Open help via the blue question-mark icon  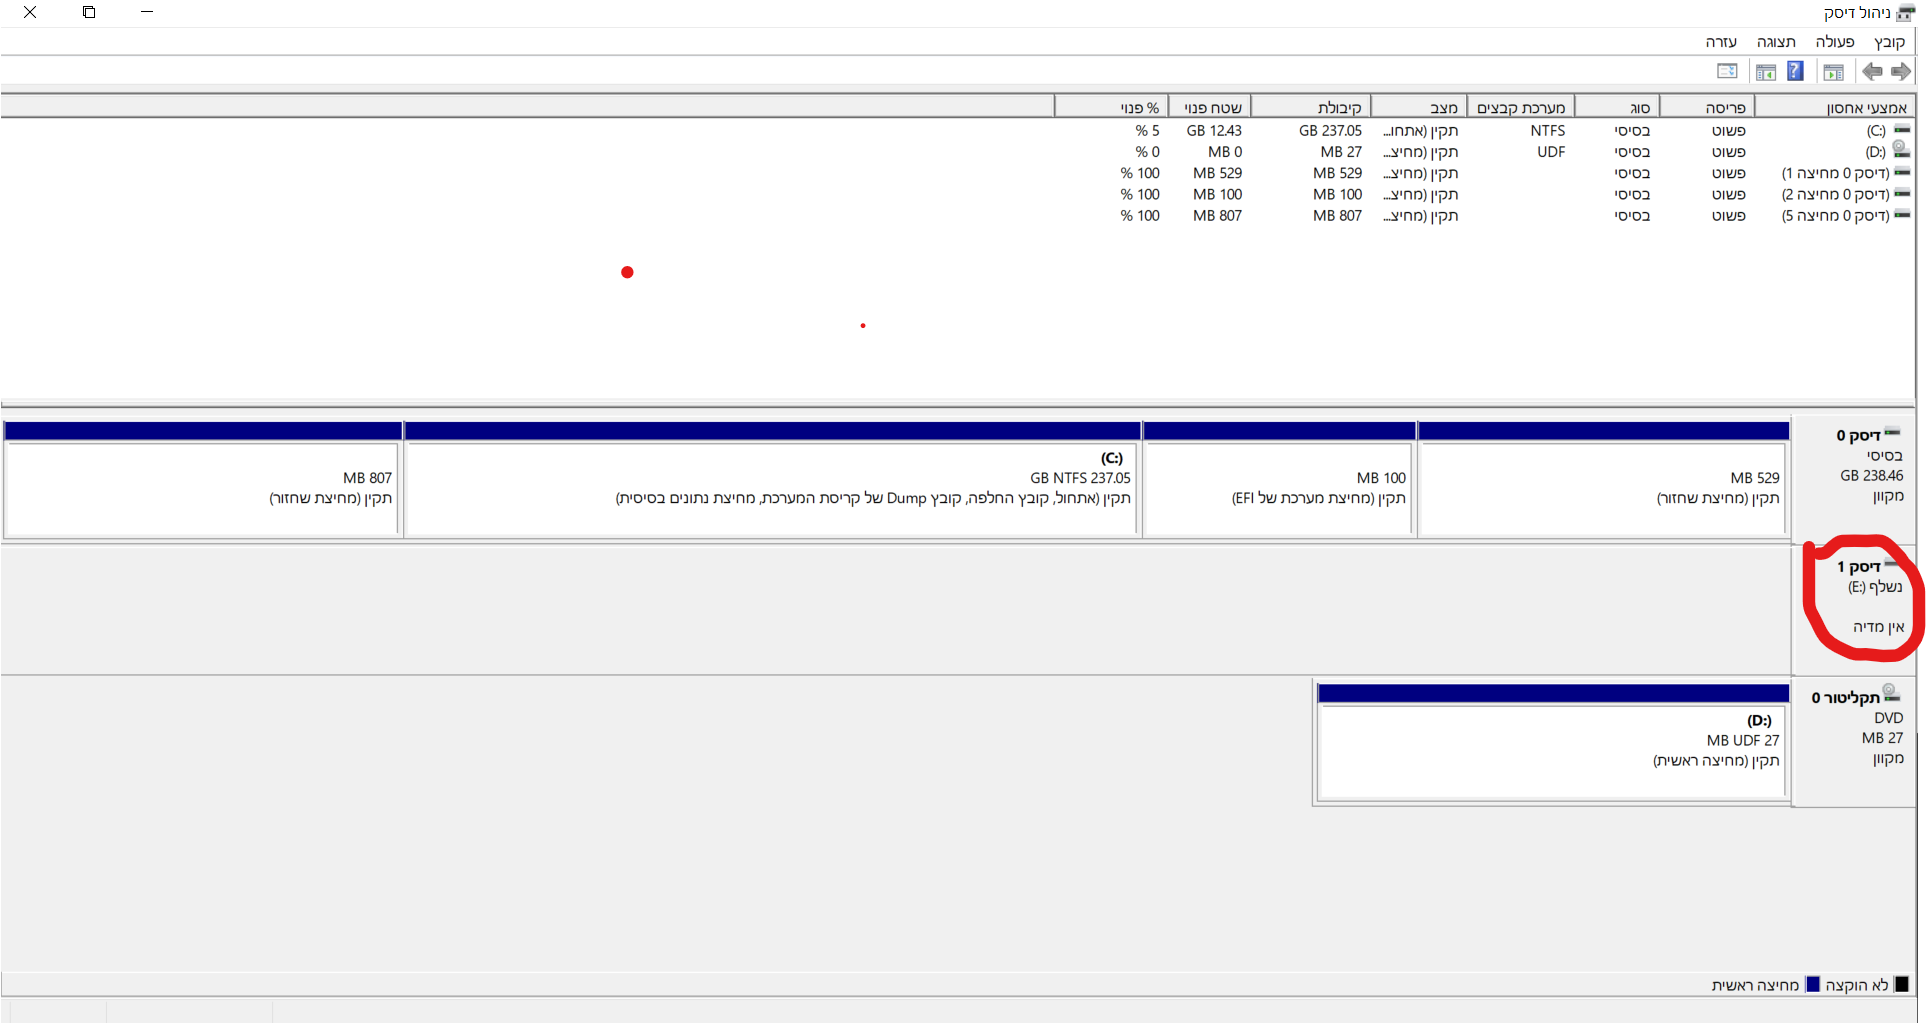click(x=1796, y=71)
